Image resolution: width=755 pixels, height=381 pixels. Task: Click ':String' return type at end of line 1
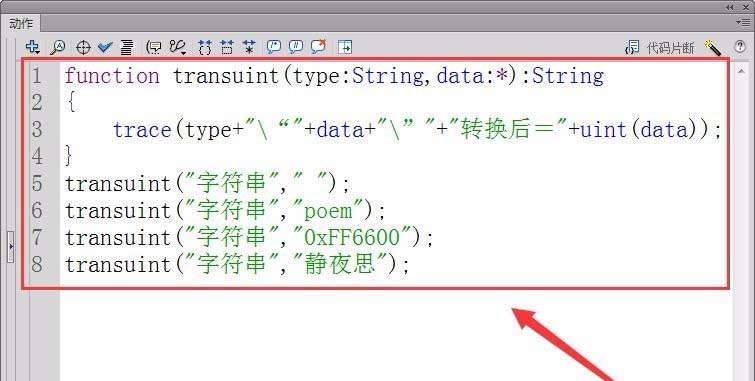pos(563,76)
